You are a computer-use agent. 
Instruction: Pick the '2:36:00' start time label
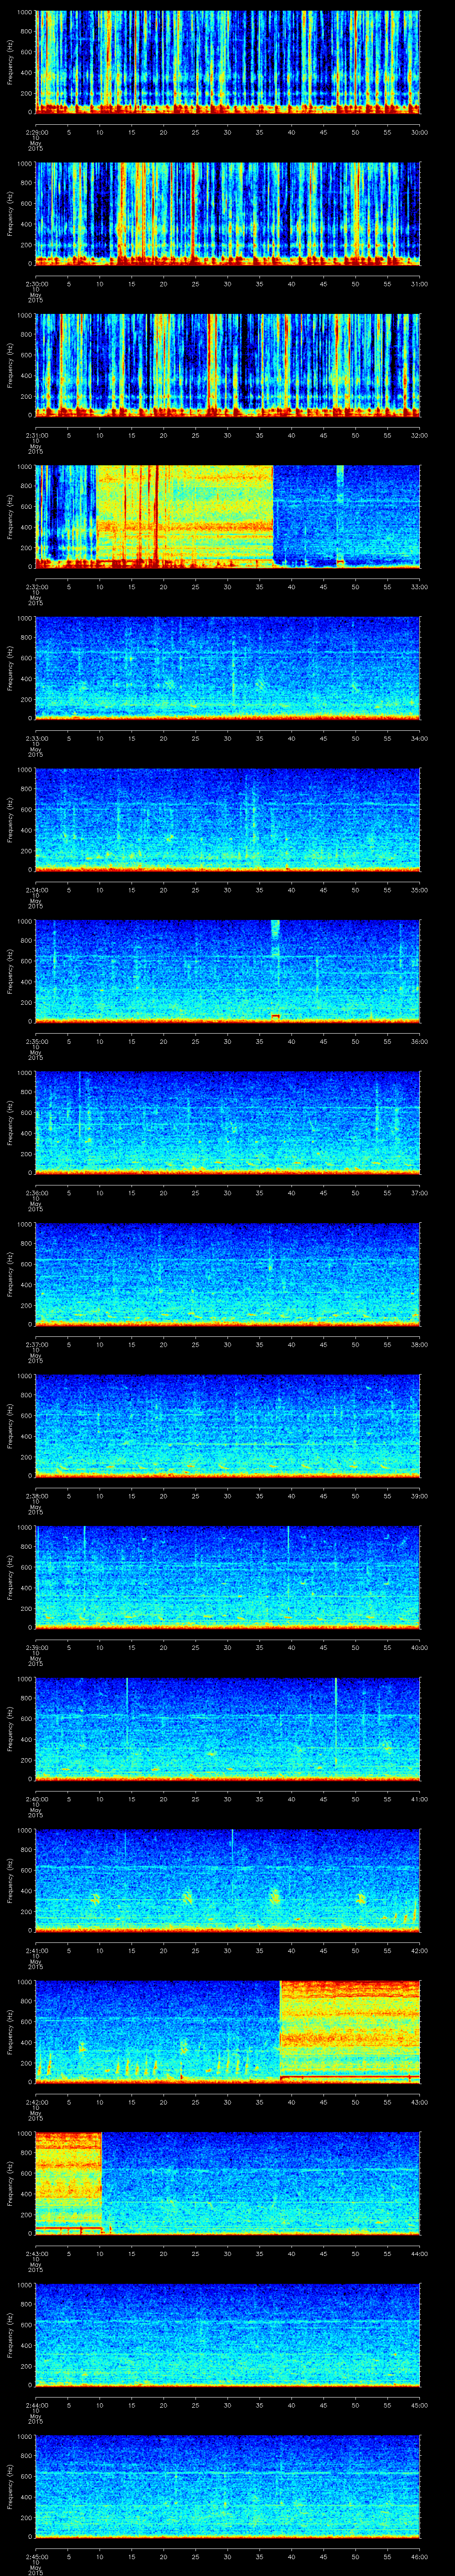(x=36, y=1193)
